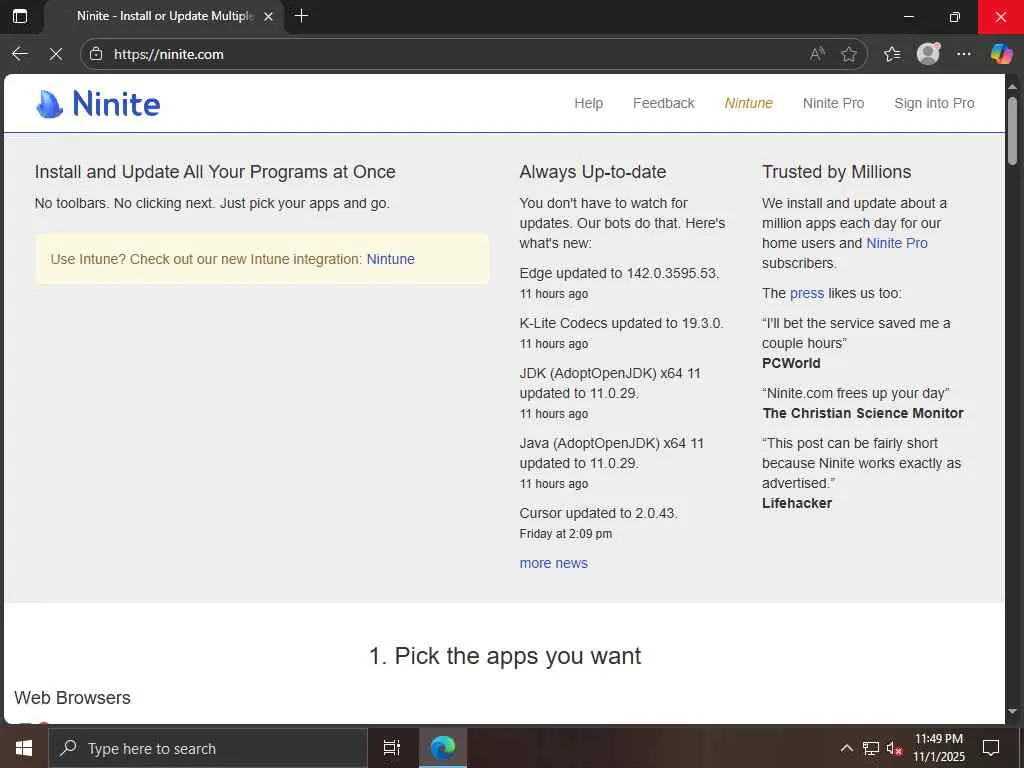Follow the Nintune link in the yellow banner

391,259
